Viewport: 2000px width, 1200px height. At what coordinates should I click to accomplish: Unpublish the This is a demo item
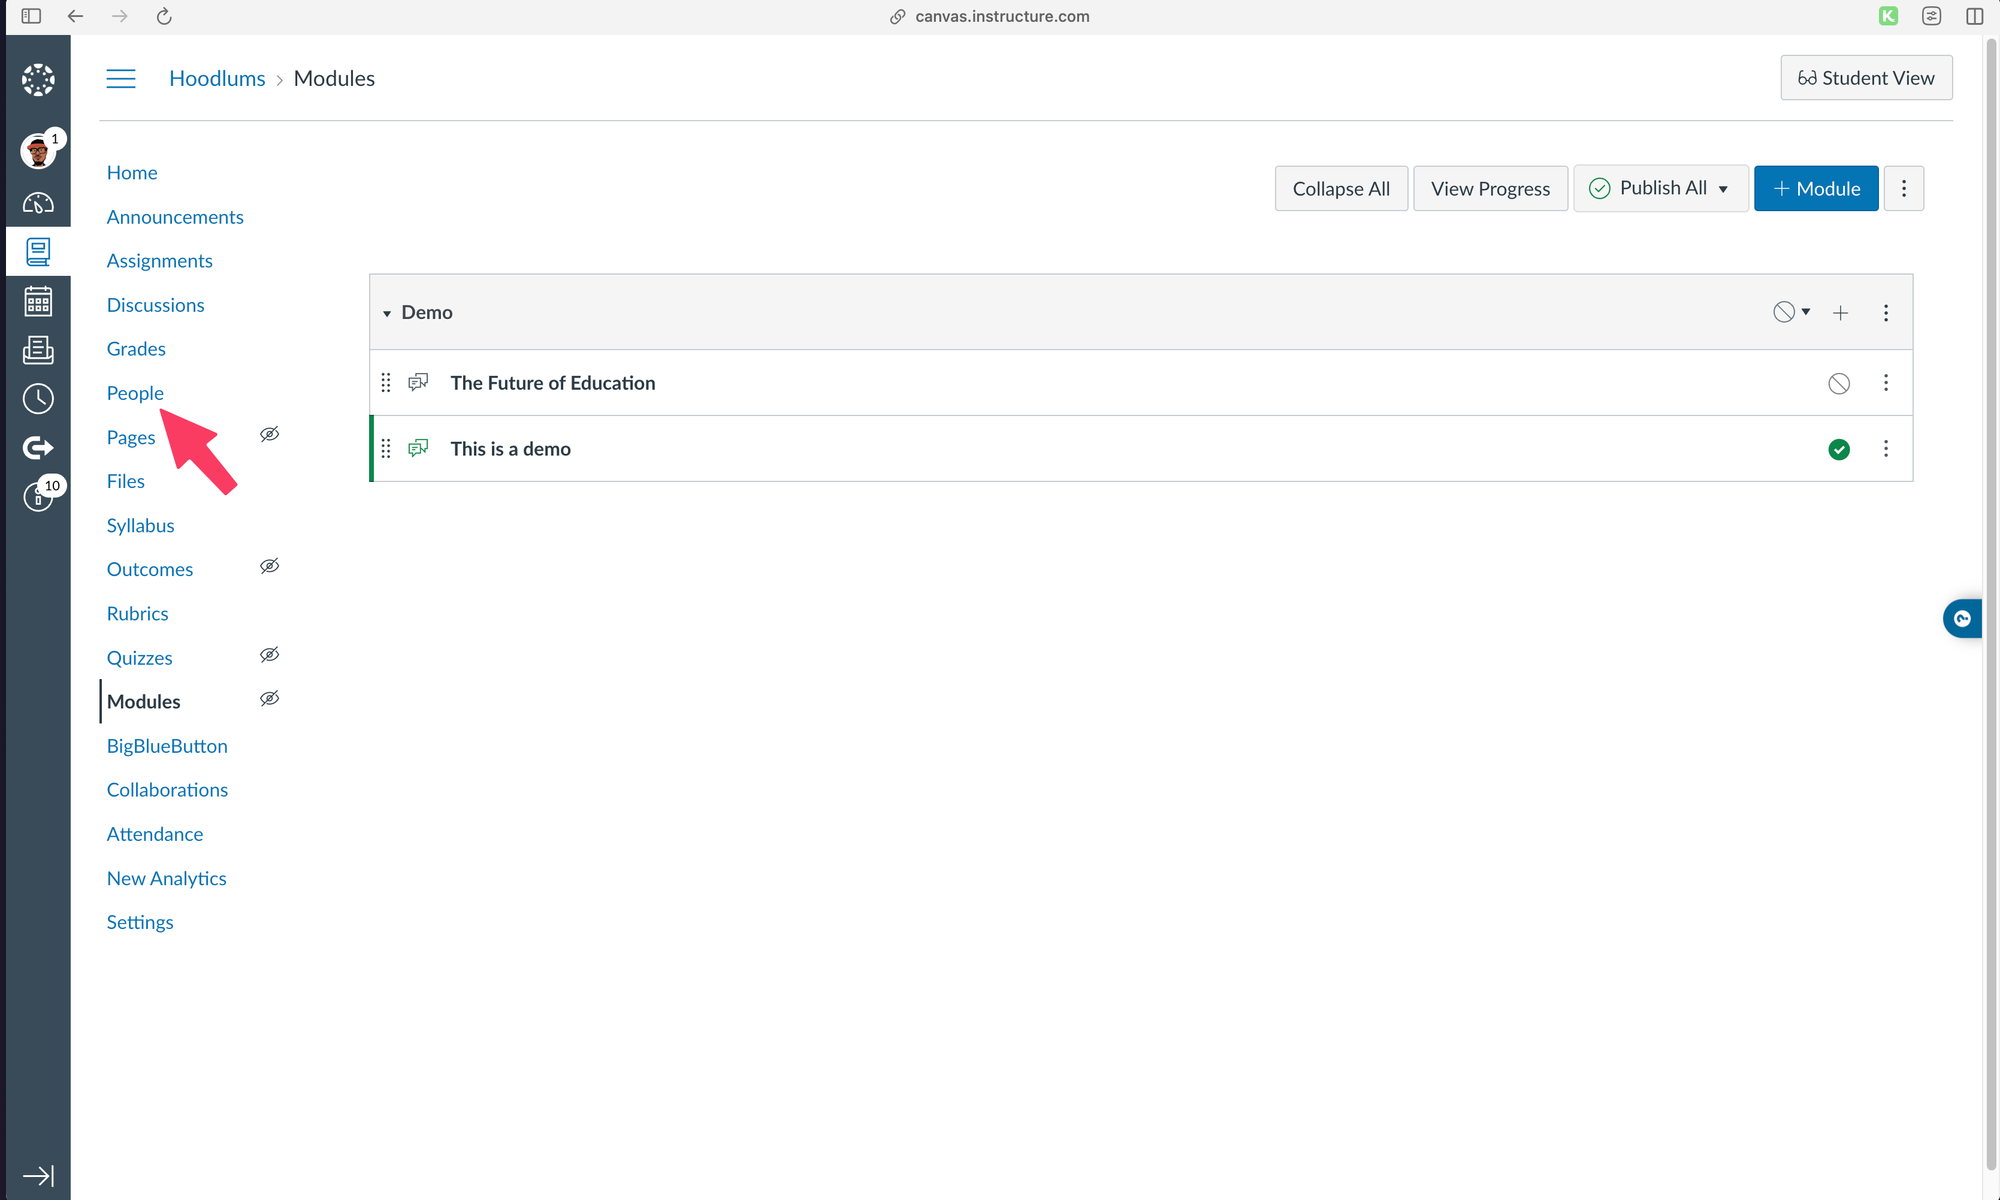pyautogui.click(x=1838, y=450)
